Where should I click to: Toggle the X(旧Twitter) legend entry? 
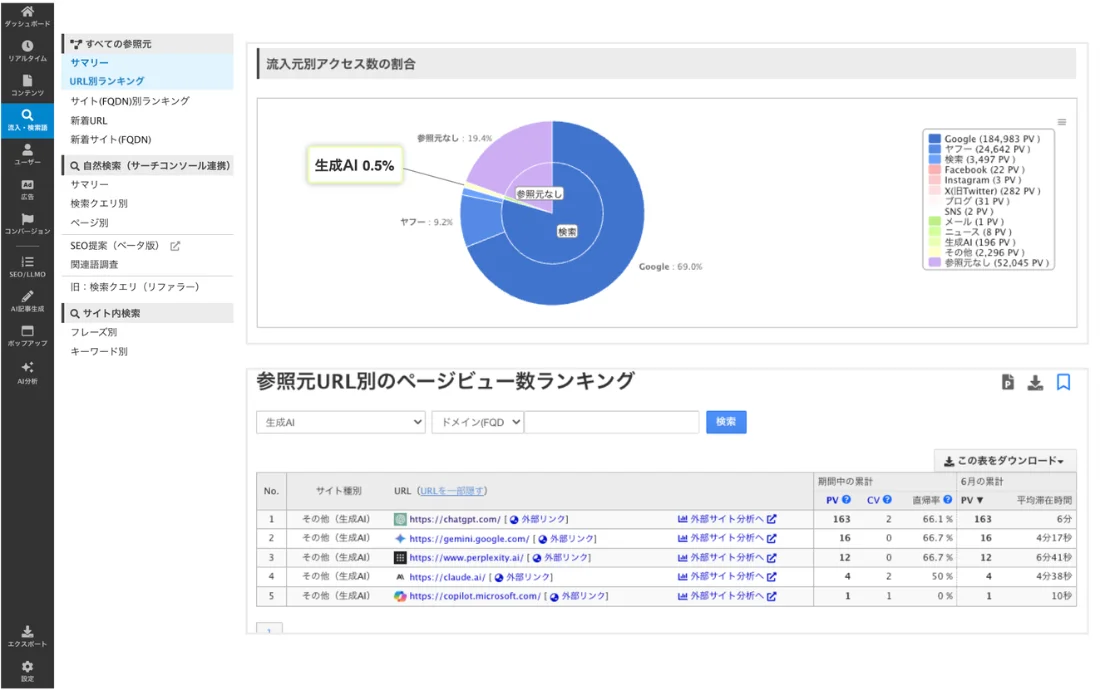click(x=984, y=191)
